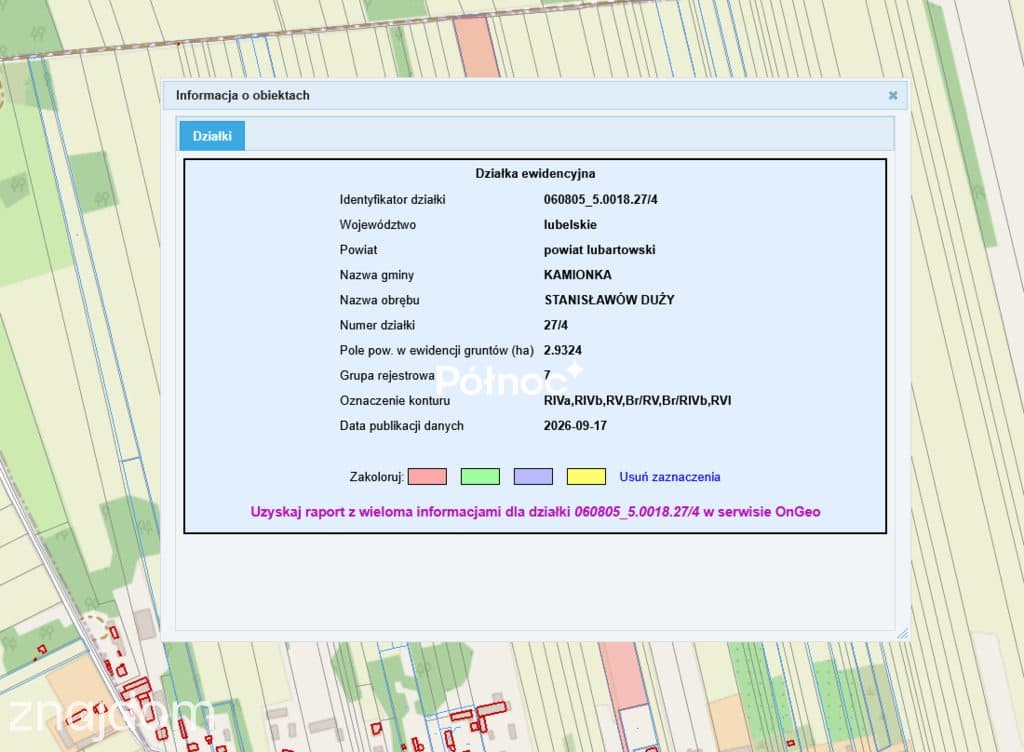The width and height of the screenshot is (1024, 752).
Task: Click the Grupa rejestrowa label
Action: click(x=387, y=375)
